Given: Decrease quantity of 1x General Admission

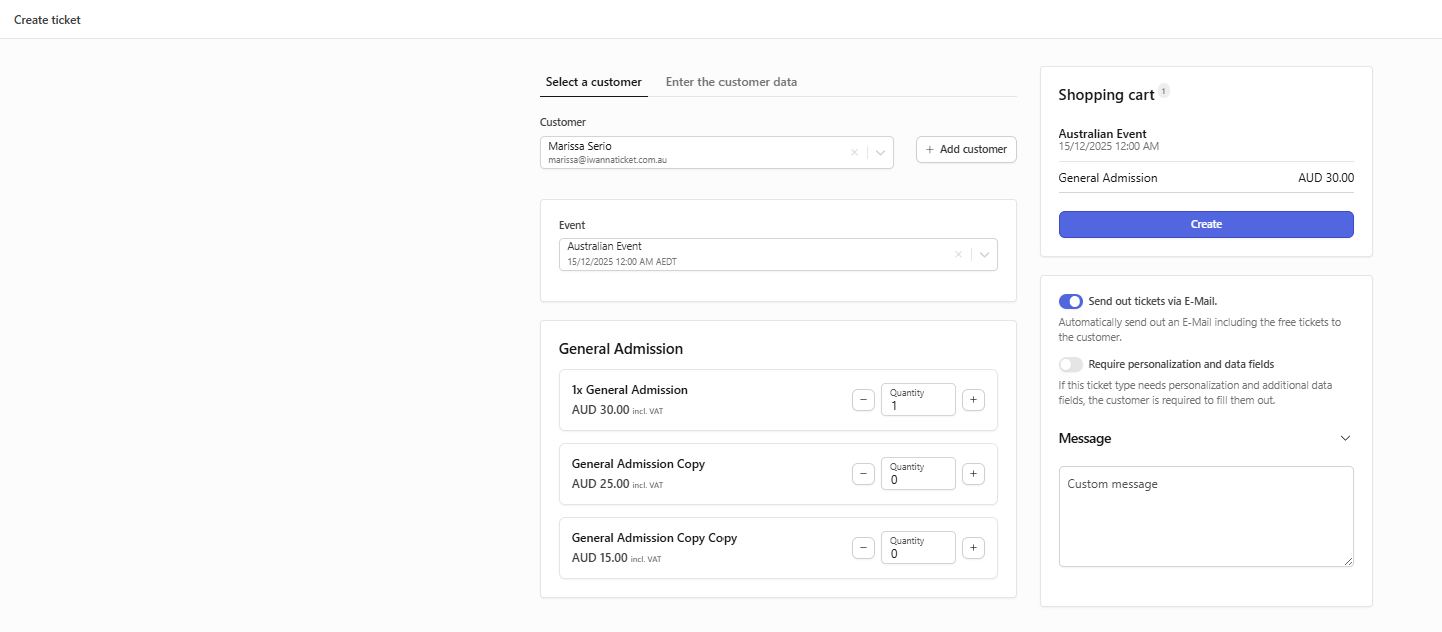Looking at the screenshot, I should pyautogui.click(x=863, y=400).
